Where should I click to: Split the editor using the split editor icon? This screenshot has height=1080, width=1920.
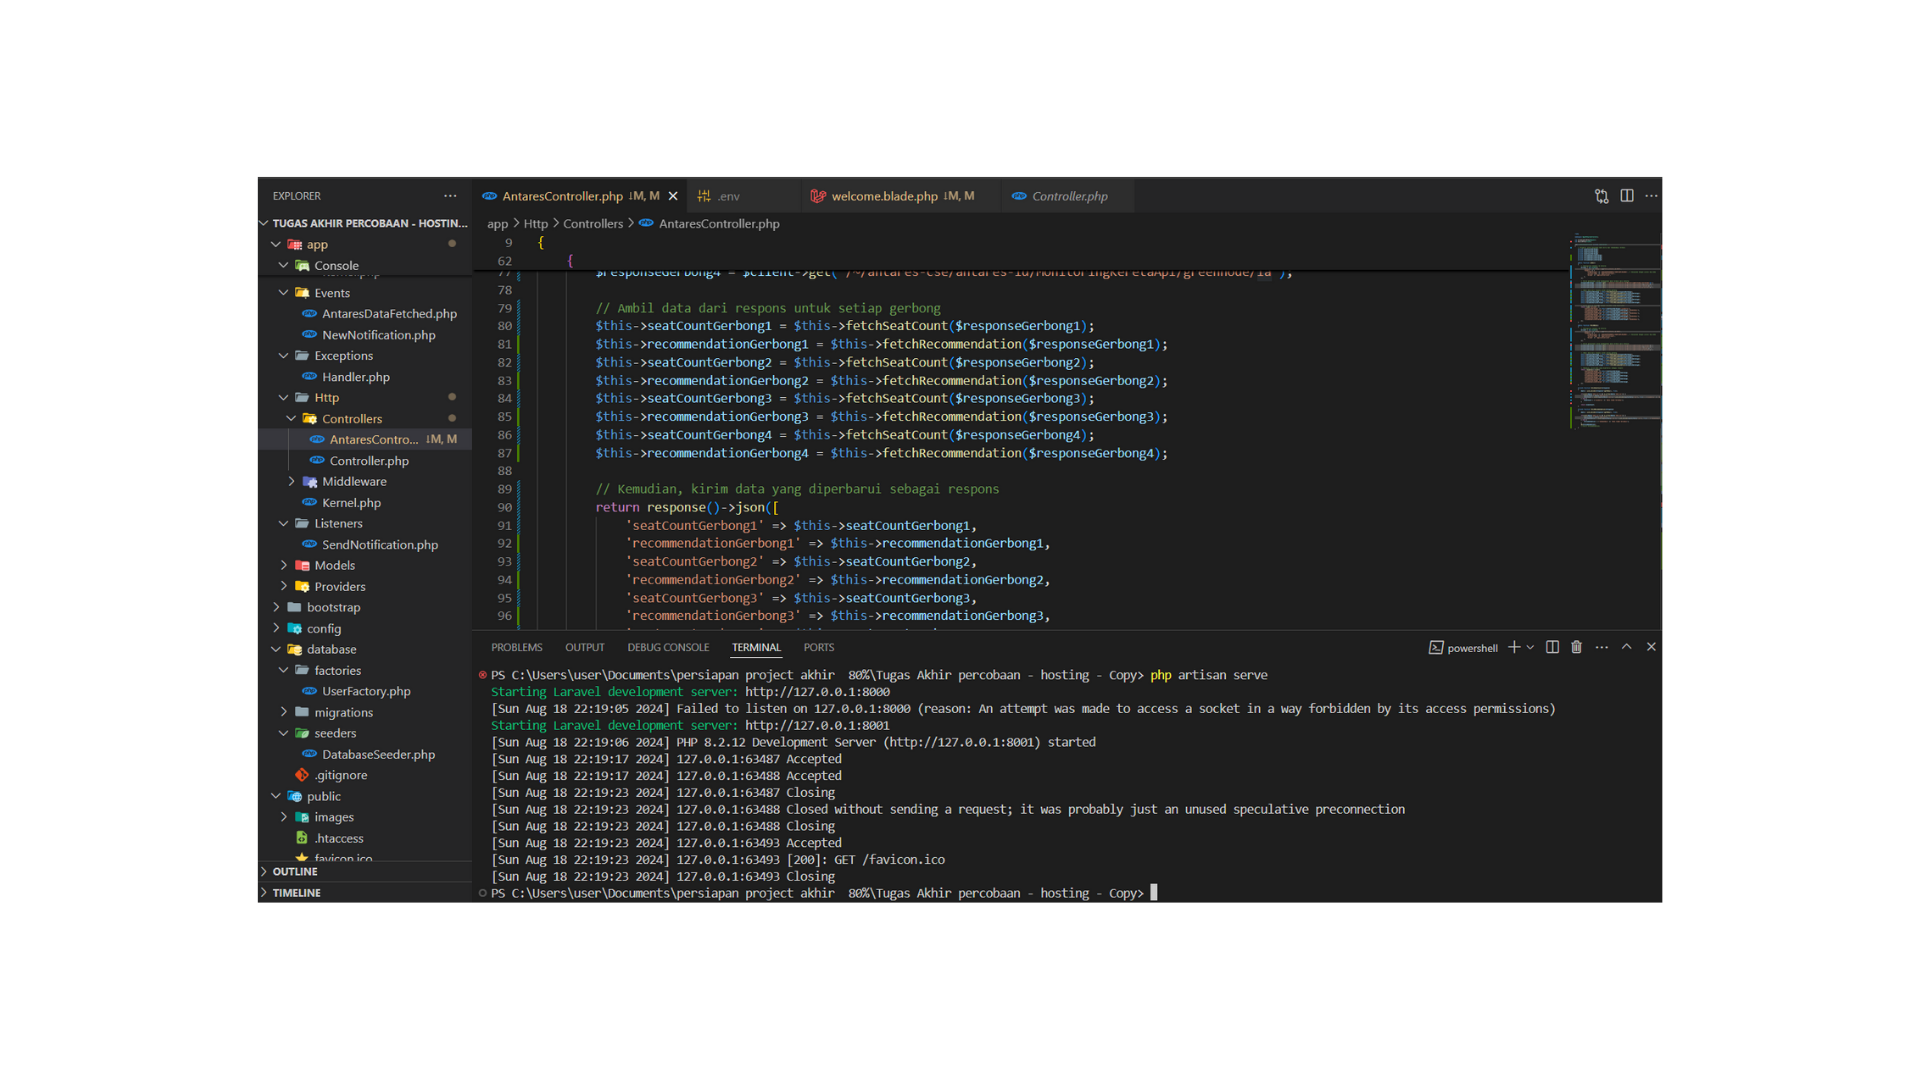coord(1627,196)
